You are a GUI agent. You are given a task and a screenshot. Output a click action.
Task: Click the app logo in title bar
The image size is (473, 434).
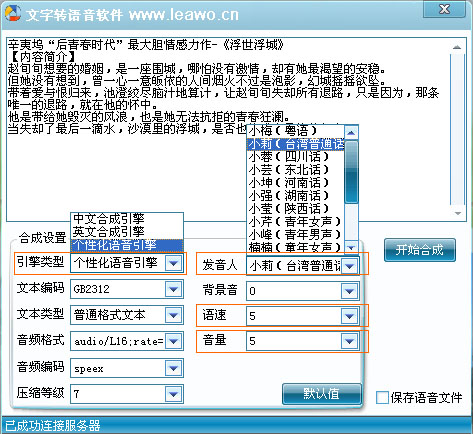point(13,13)
